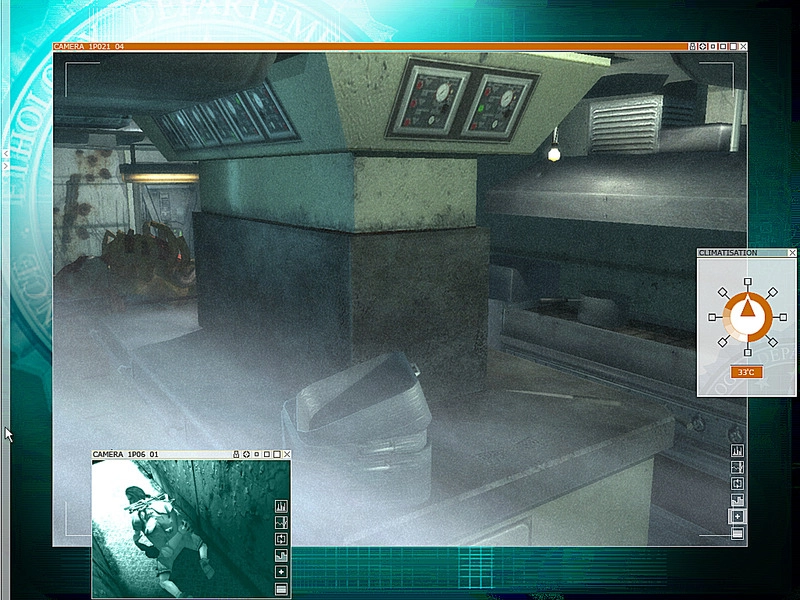Click equalizer bars icon in CAMERA 1P06 01
The image size is (800, 600).
click(x=281, y=506)
